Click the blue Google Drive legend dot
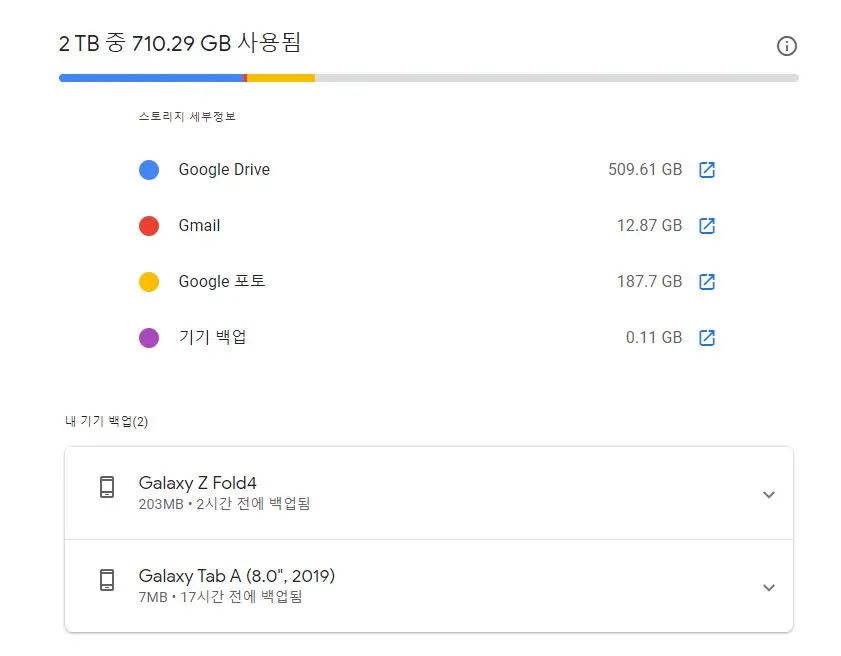Viewport: 841px width, 656px height. (x=148, y=170)
